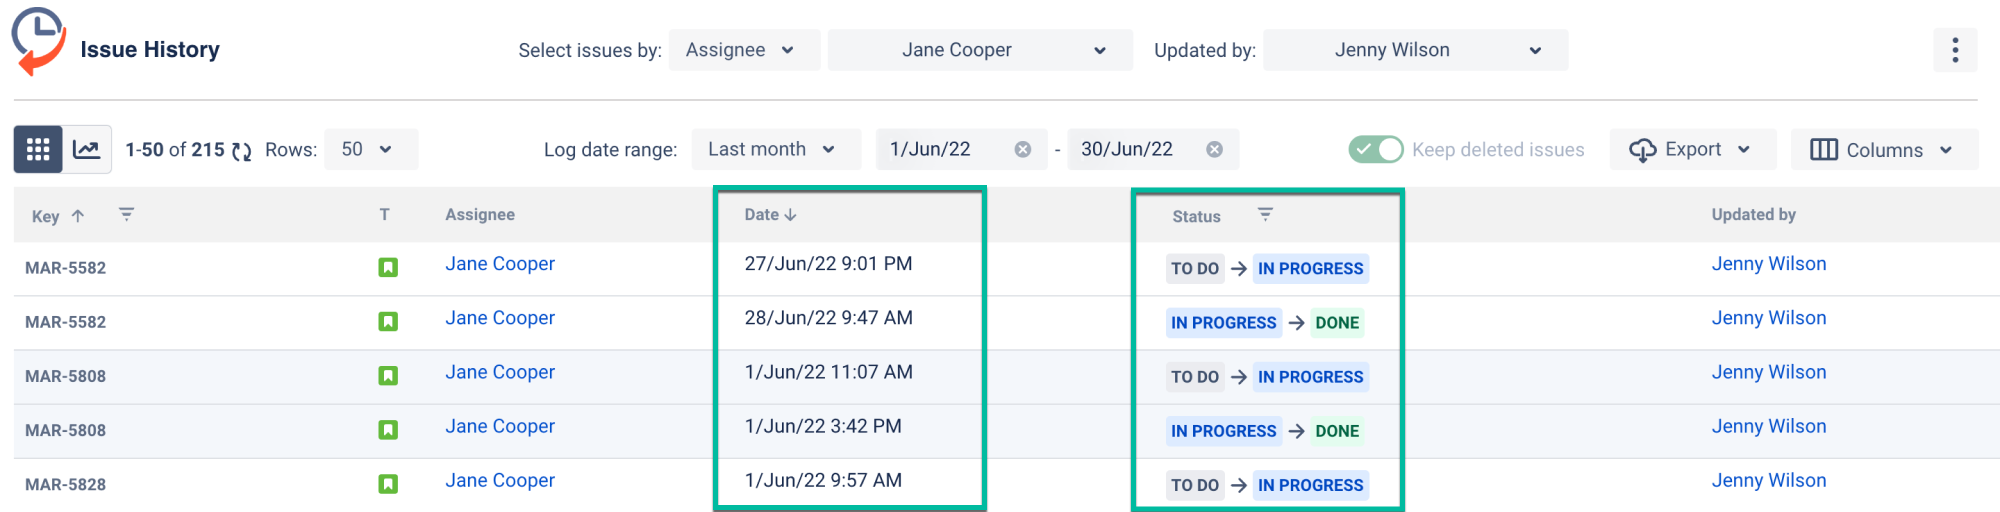Click Jane Cooper link in 27/Jun/22 row
2000x512 pixels.
pyautogui.click(x=500, y=264)
